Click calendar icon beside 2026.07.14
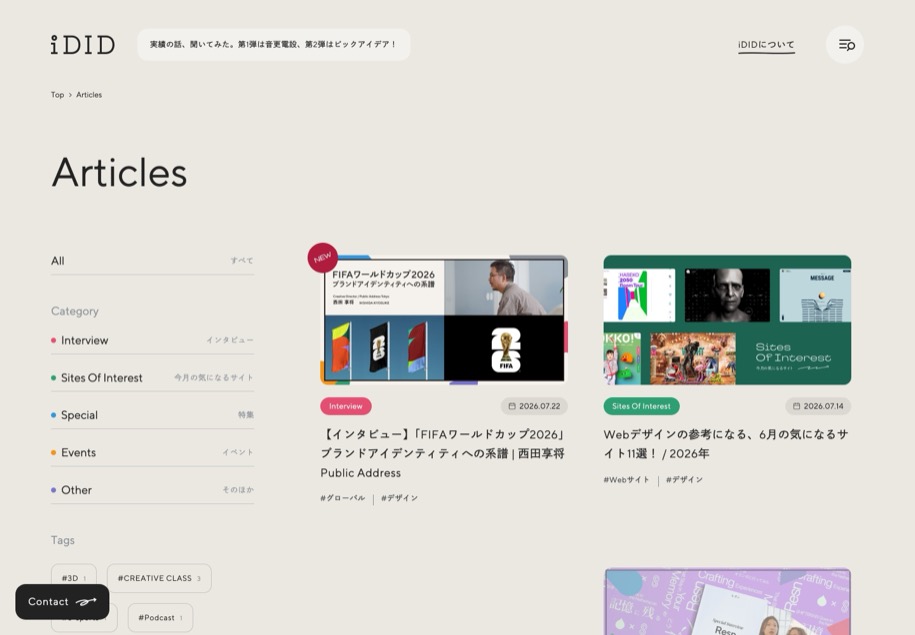 click(796, 406)
